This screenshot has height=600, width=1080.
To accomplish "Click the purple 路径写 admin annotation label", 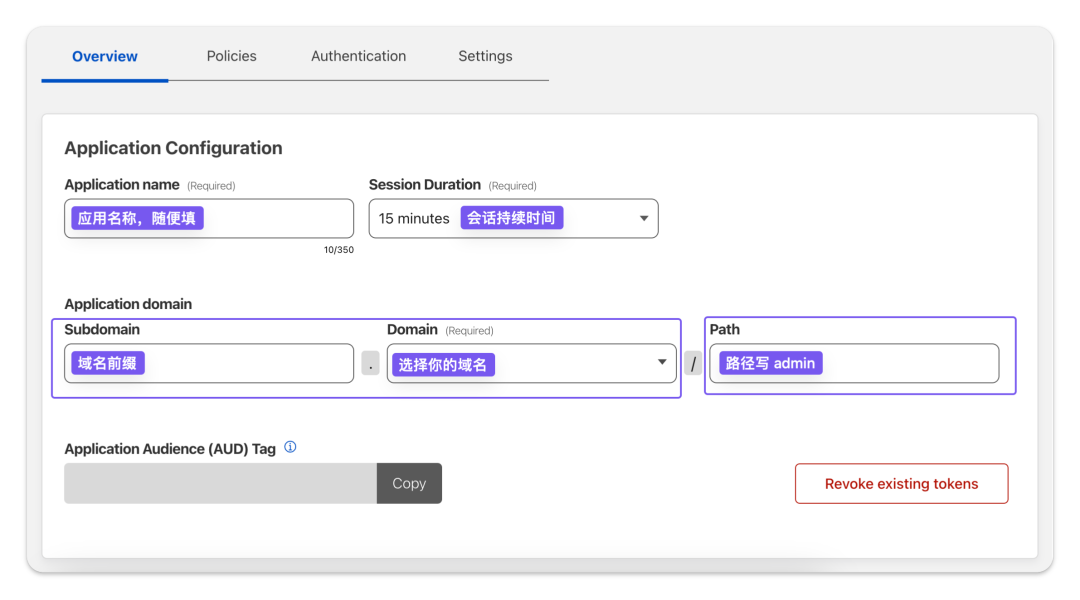I will pyautogui.click(x=770, y=363).
